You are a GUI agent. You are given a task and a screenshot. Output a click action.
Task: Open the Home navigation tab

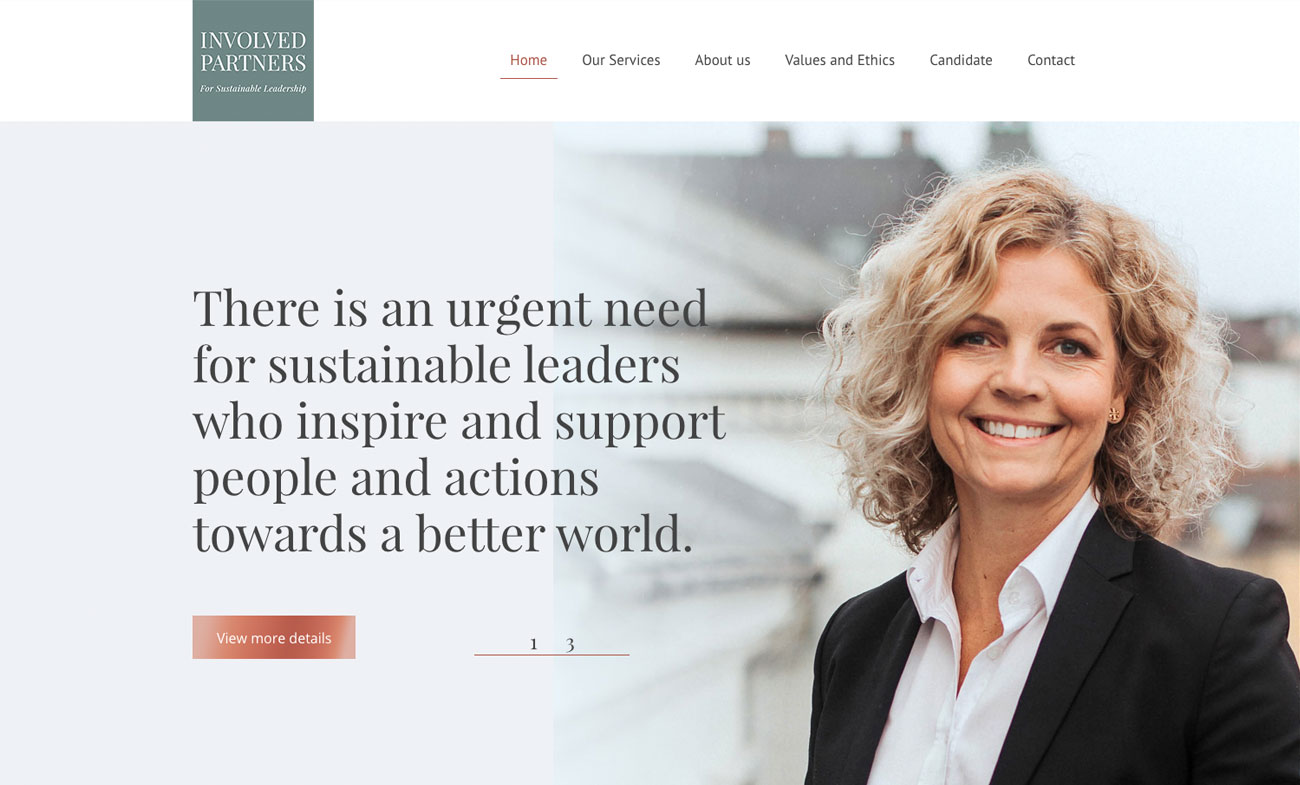(528, 60)
